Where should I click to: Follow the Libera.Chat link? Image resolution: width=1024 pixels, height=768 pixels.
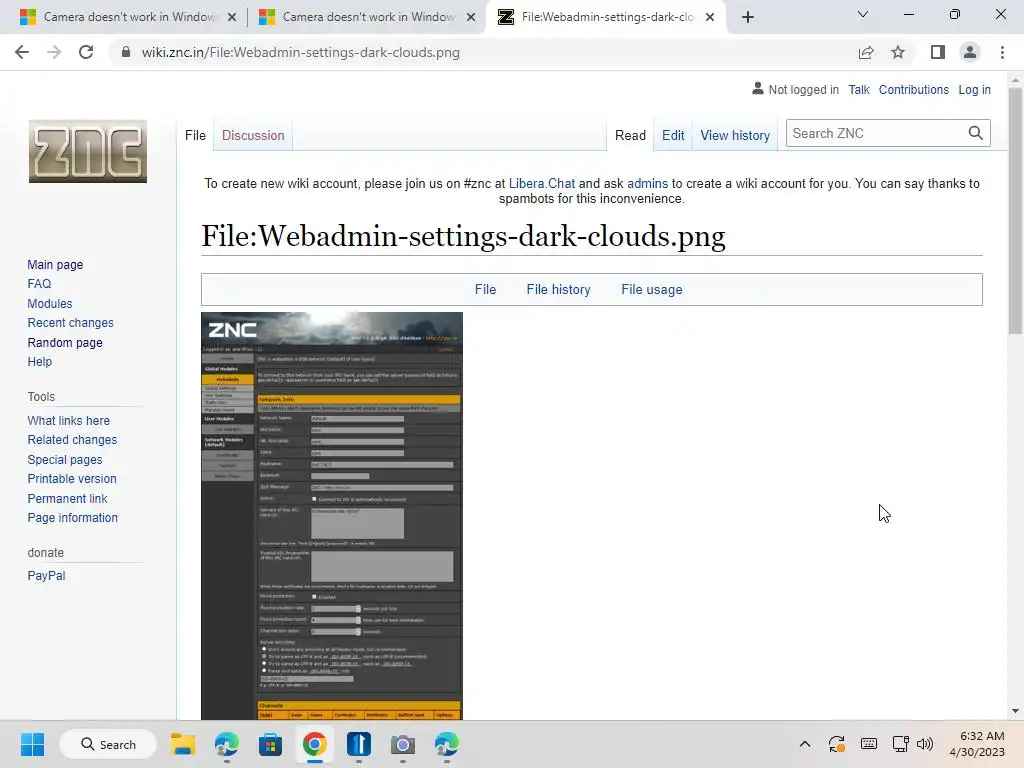tap(542, 184)
